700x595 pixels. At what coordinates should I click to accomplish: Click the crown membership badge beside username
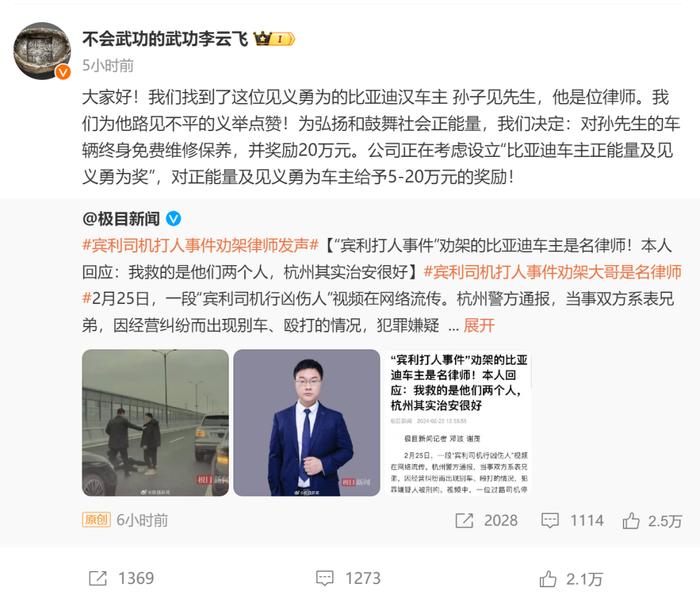pyautogui.click(x=274, y=39)
